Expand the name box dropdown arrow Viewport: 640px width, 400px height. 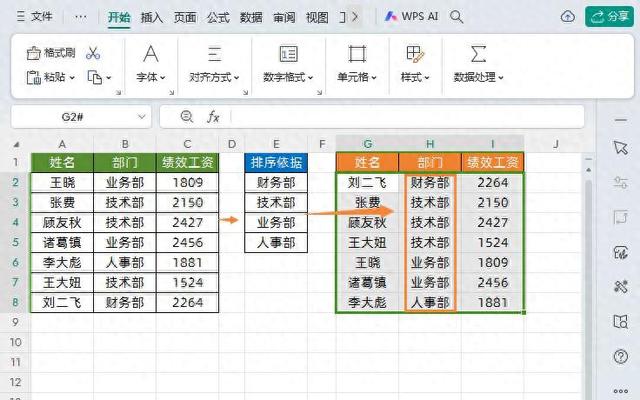pos(142,117)
